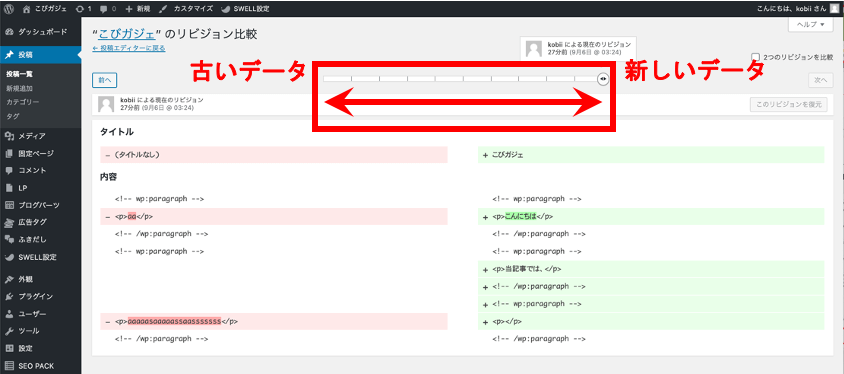Screen dimensions: 844x374
Task: Open the updates counter icon
Action: point(83,9)
